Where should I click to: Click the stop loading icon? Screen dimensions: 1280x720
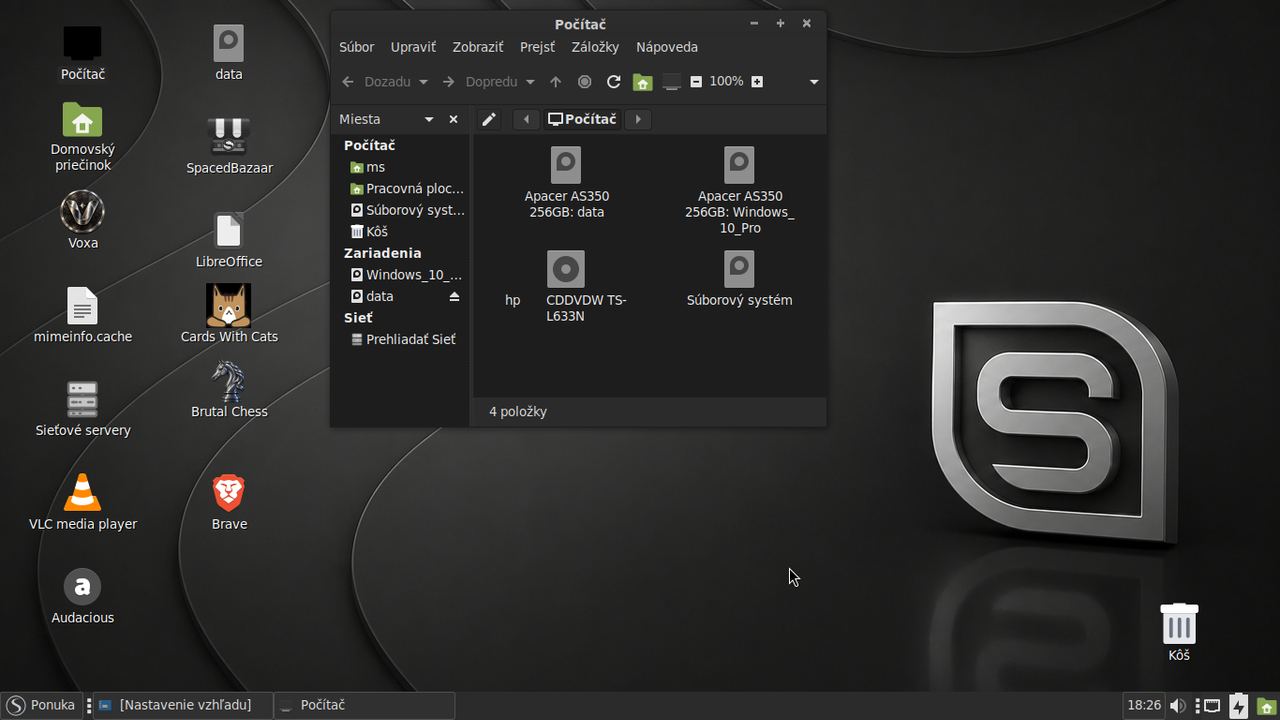click(585, 82)
